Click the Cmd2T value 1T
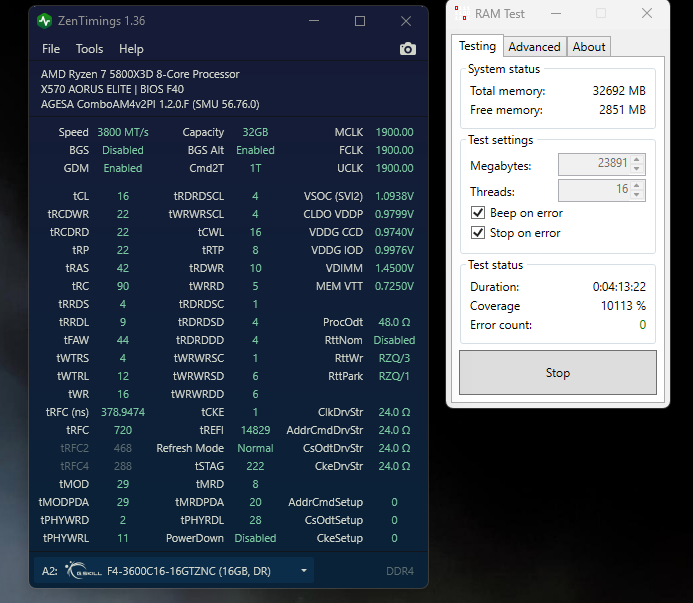Image resolution: width=693 pixels, height=603 pixels. coord(255,168)
